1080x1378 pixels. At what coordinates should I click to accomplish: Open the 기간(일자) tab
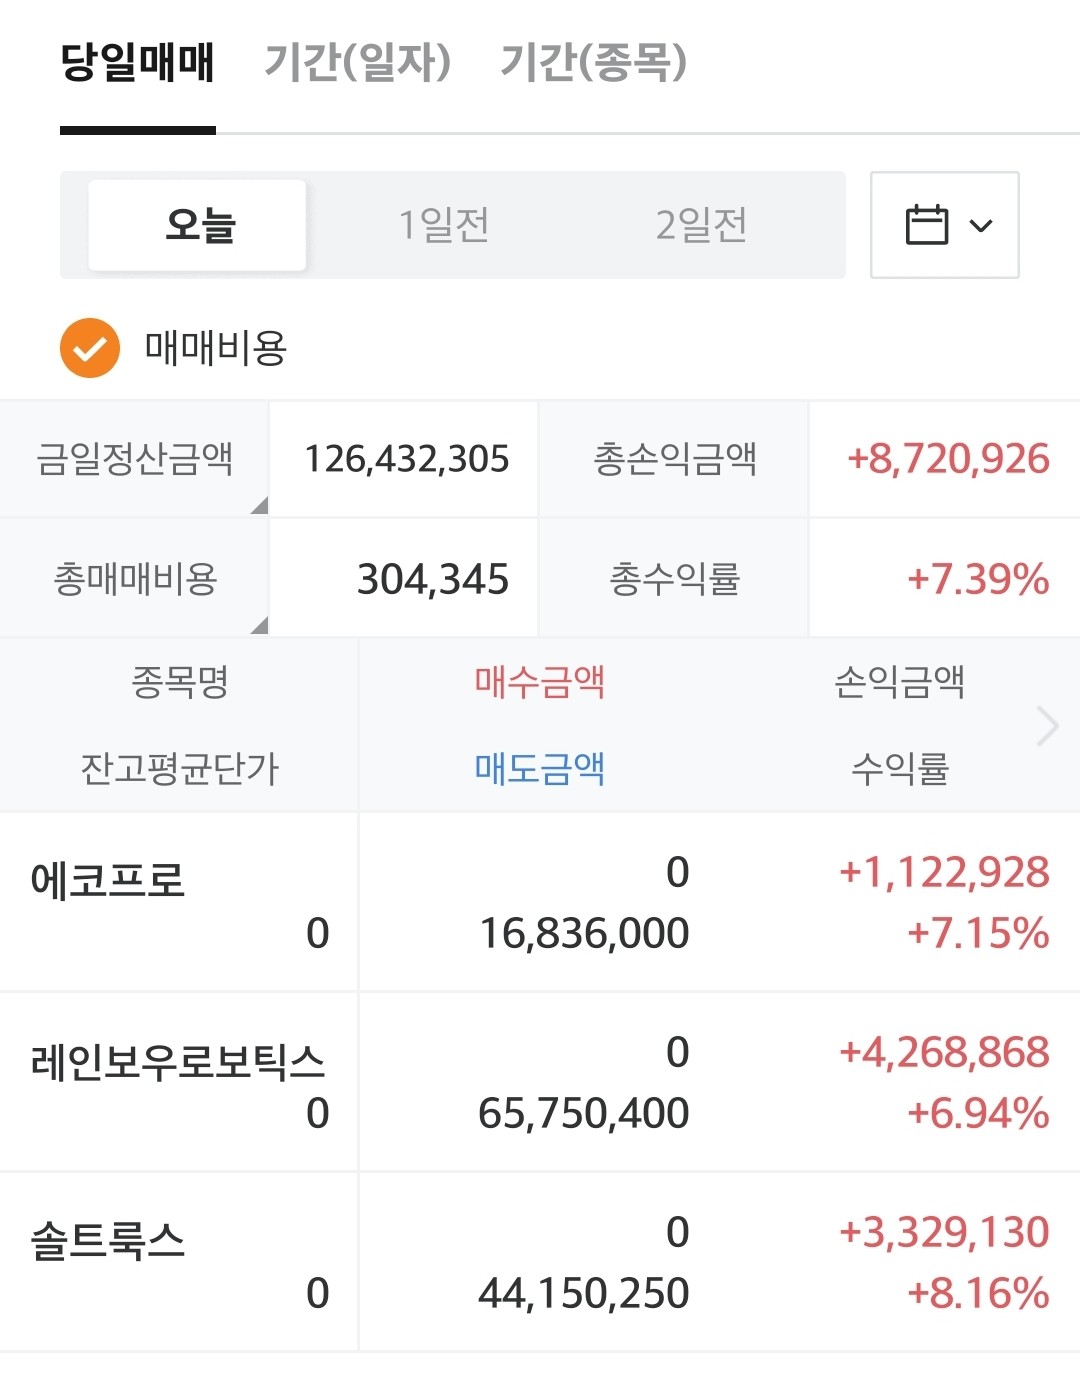[358, 62]
